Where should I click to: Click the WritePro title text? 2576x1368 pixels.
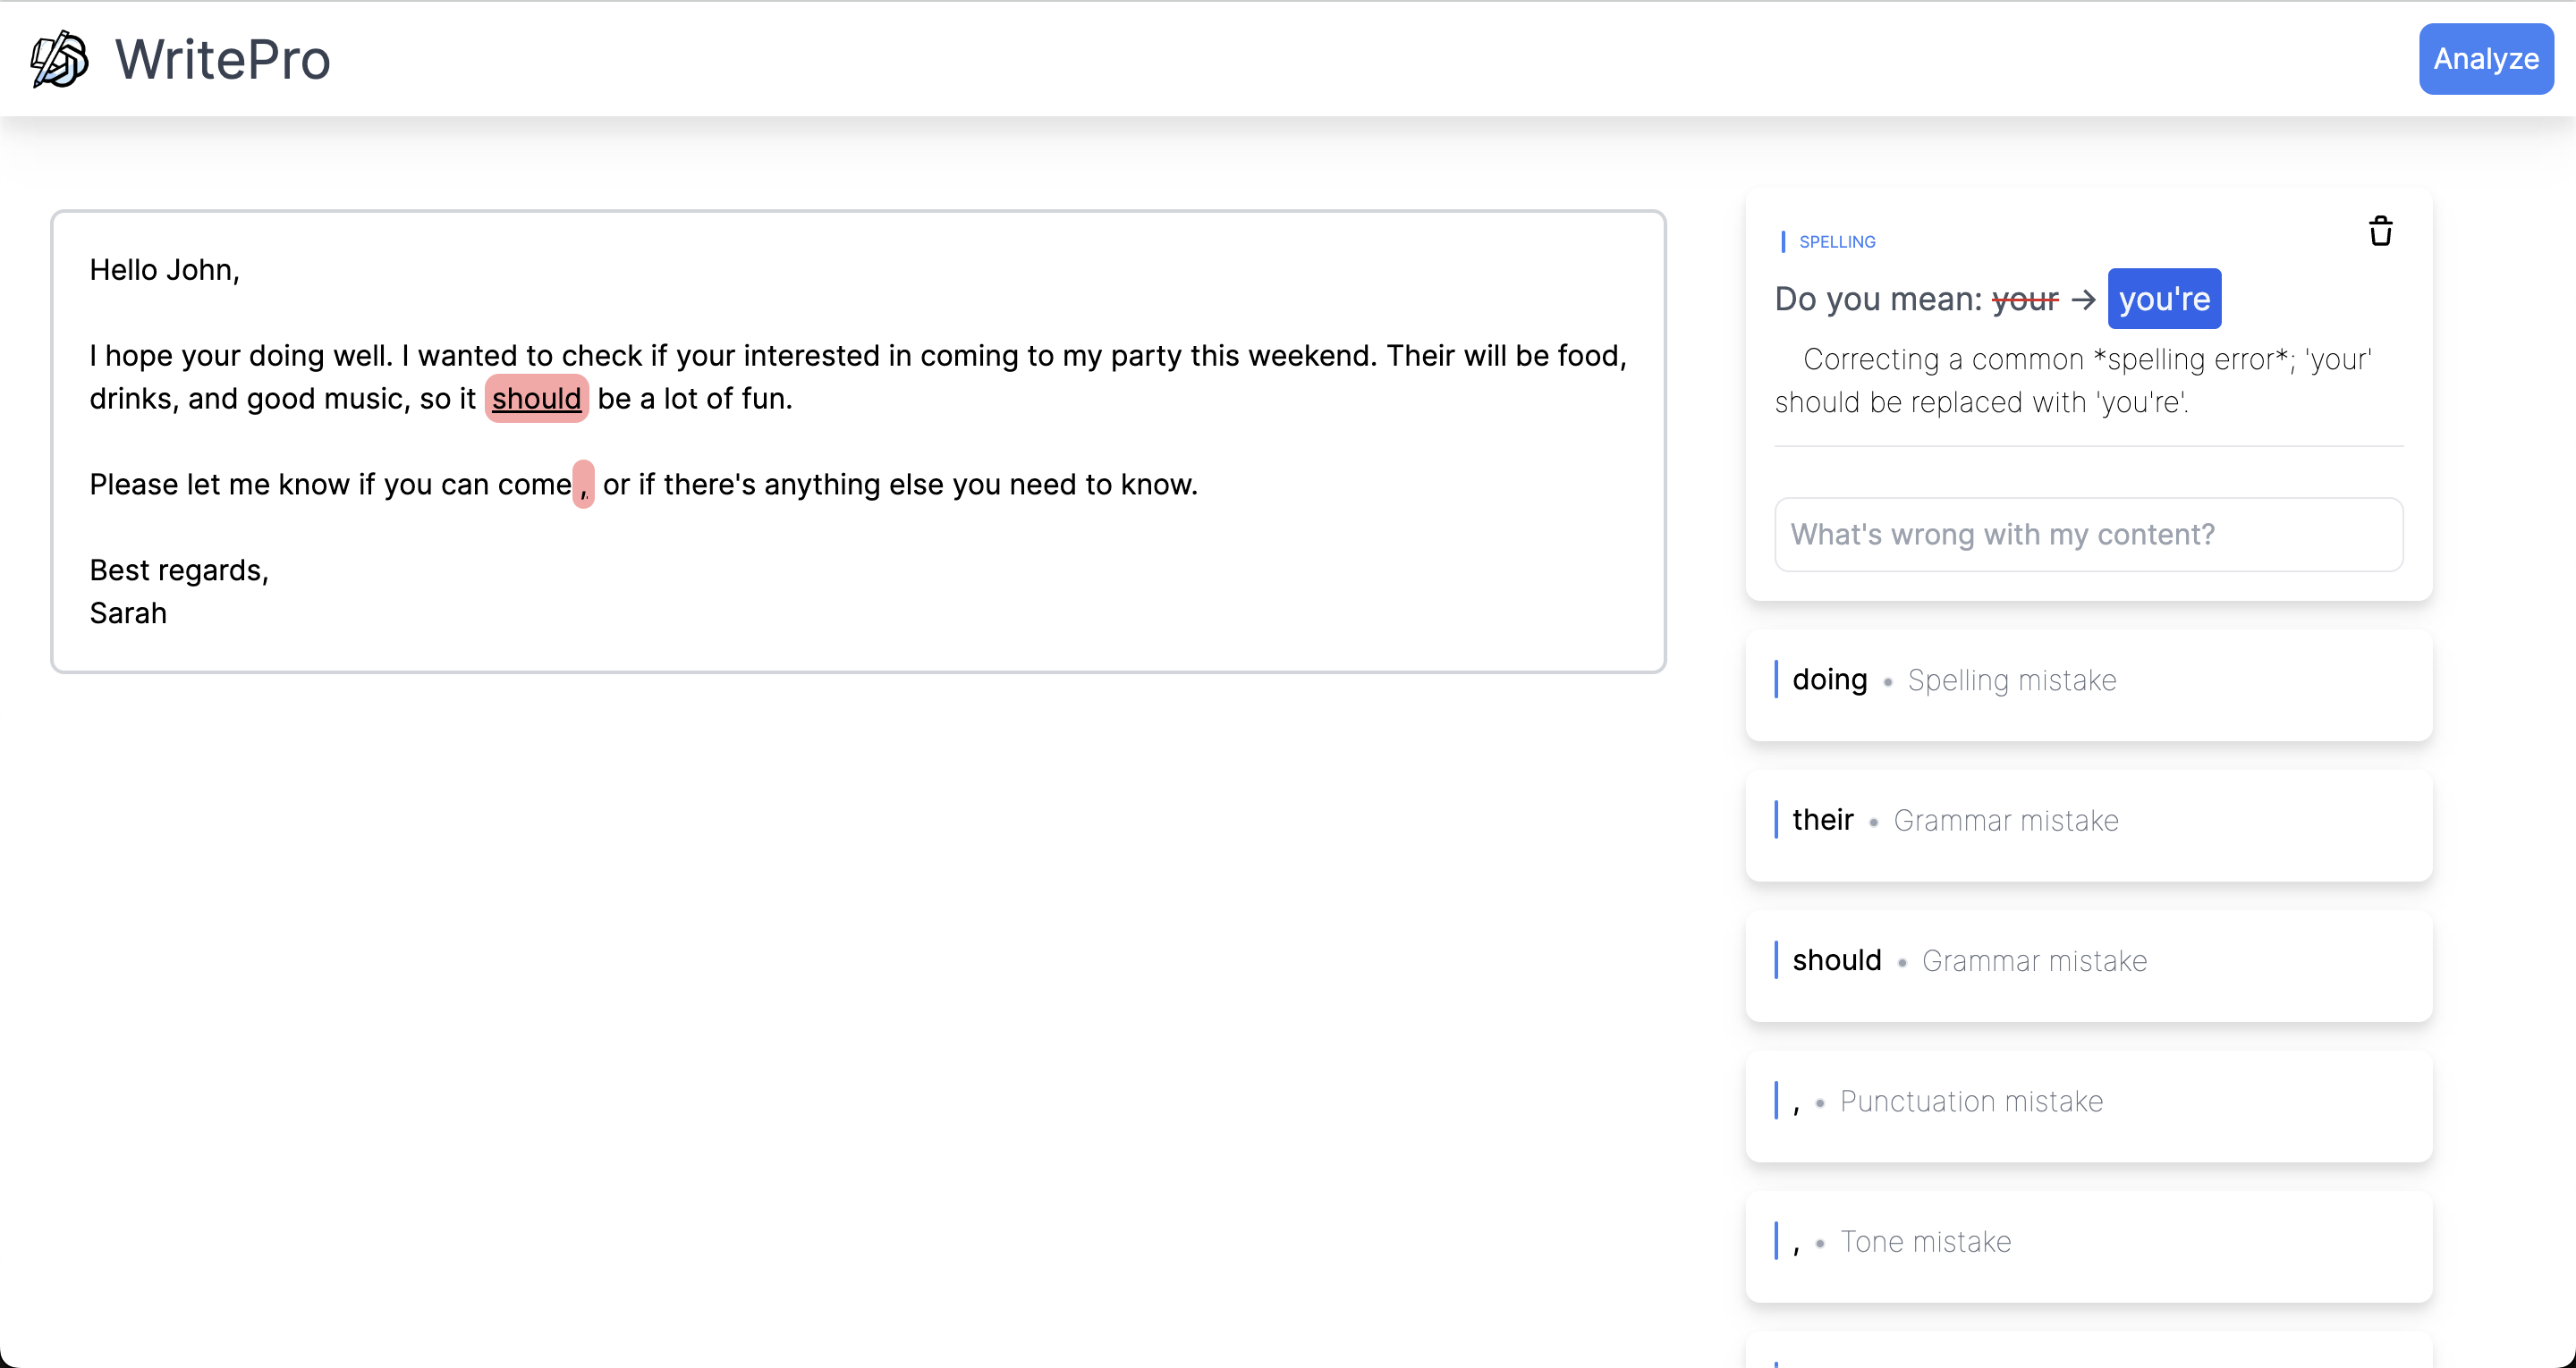222,59
